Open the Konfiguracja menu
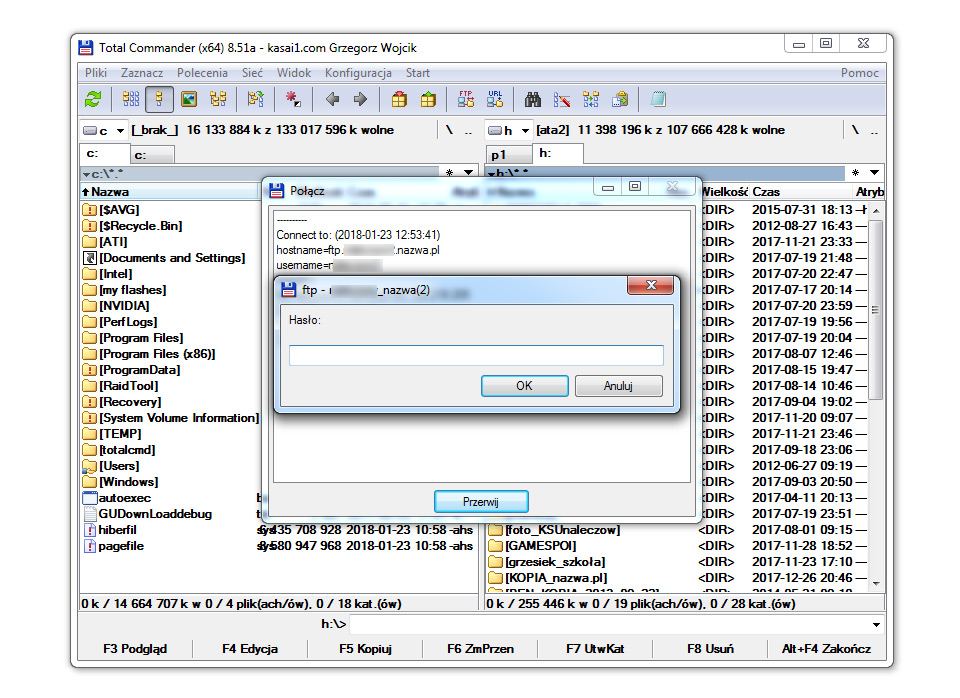The height and width of the screenshot is (698, 960). 358,73
